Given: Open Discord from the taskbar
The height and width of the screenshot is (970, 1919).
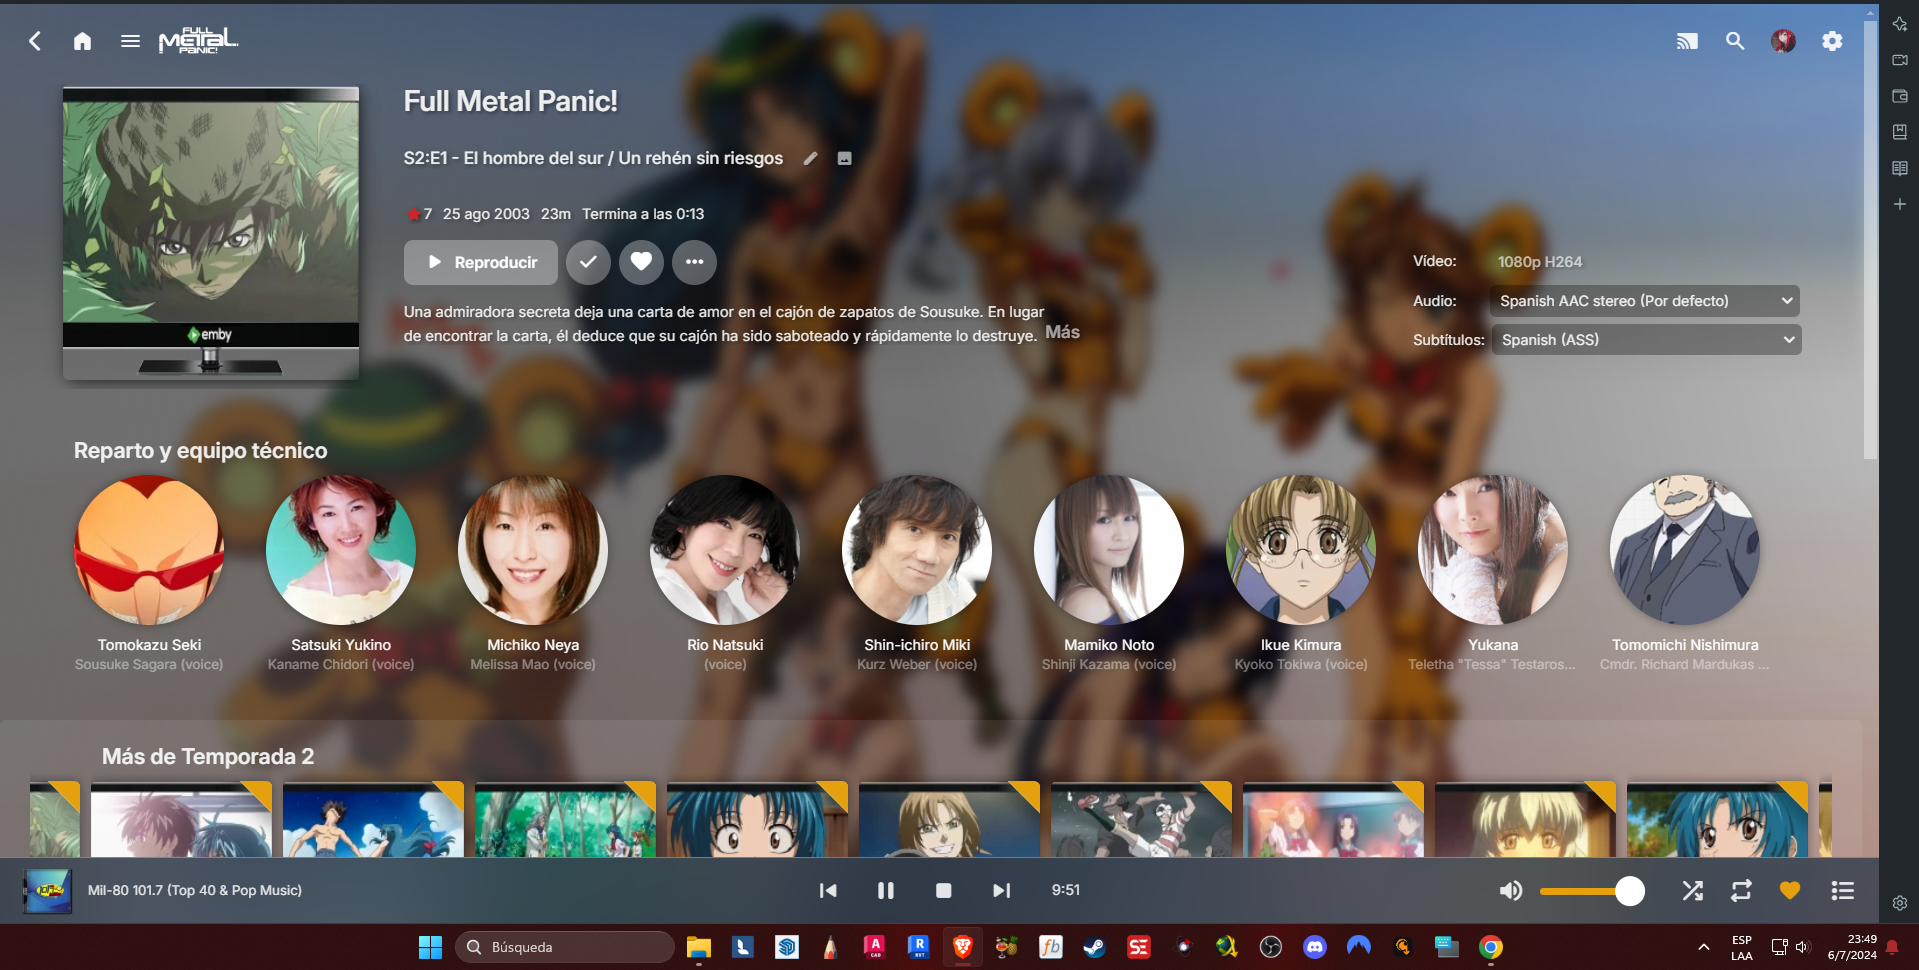Looking at the screenshot, I should (1314, 947).
